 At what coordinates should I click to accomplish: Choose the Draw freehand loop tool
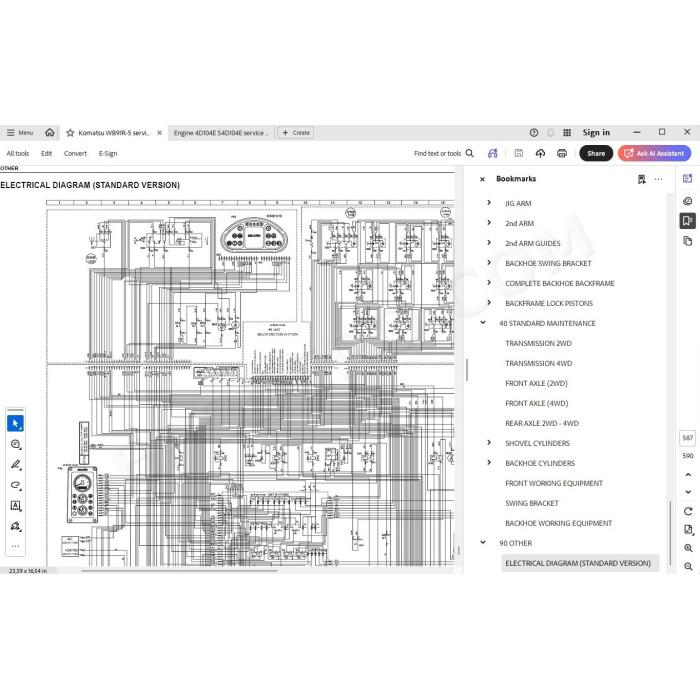pyautogui.click(x=16, y=485)
